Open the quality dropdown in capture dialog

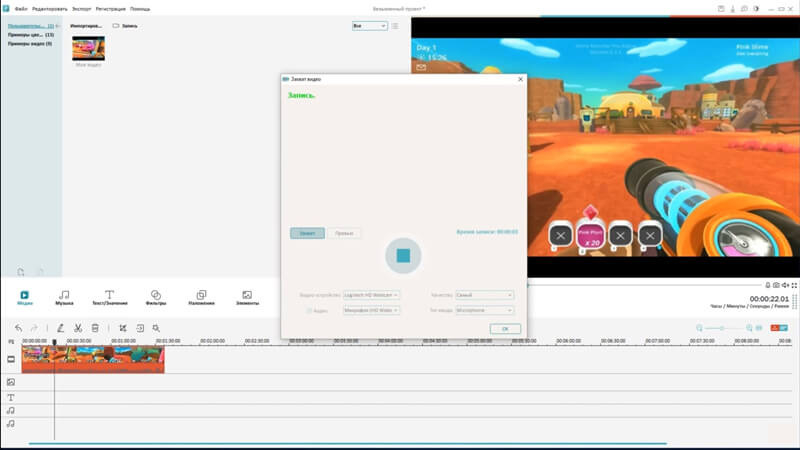tap(484, 295)
